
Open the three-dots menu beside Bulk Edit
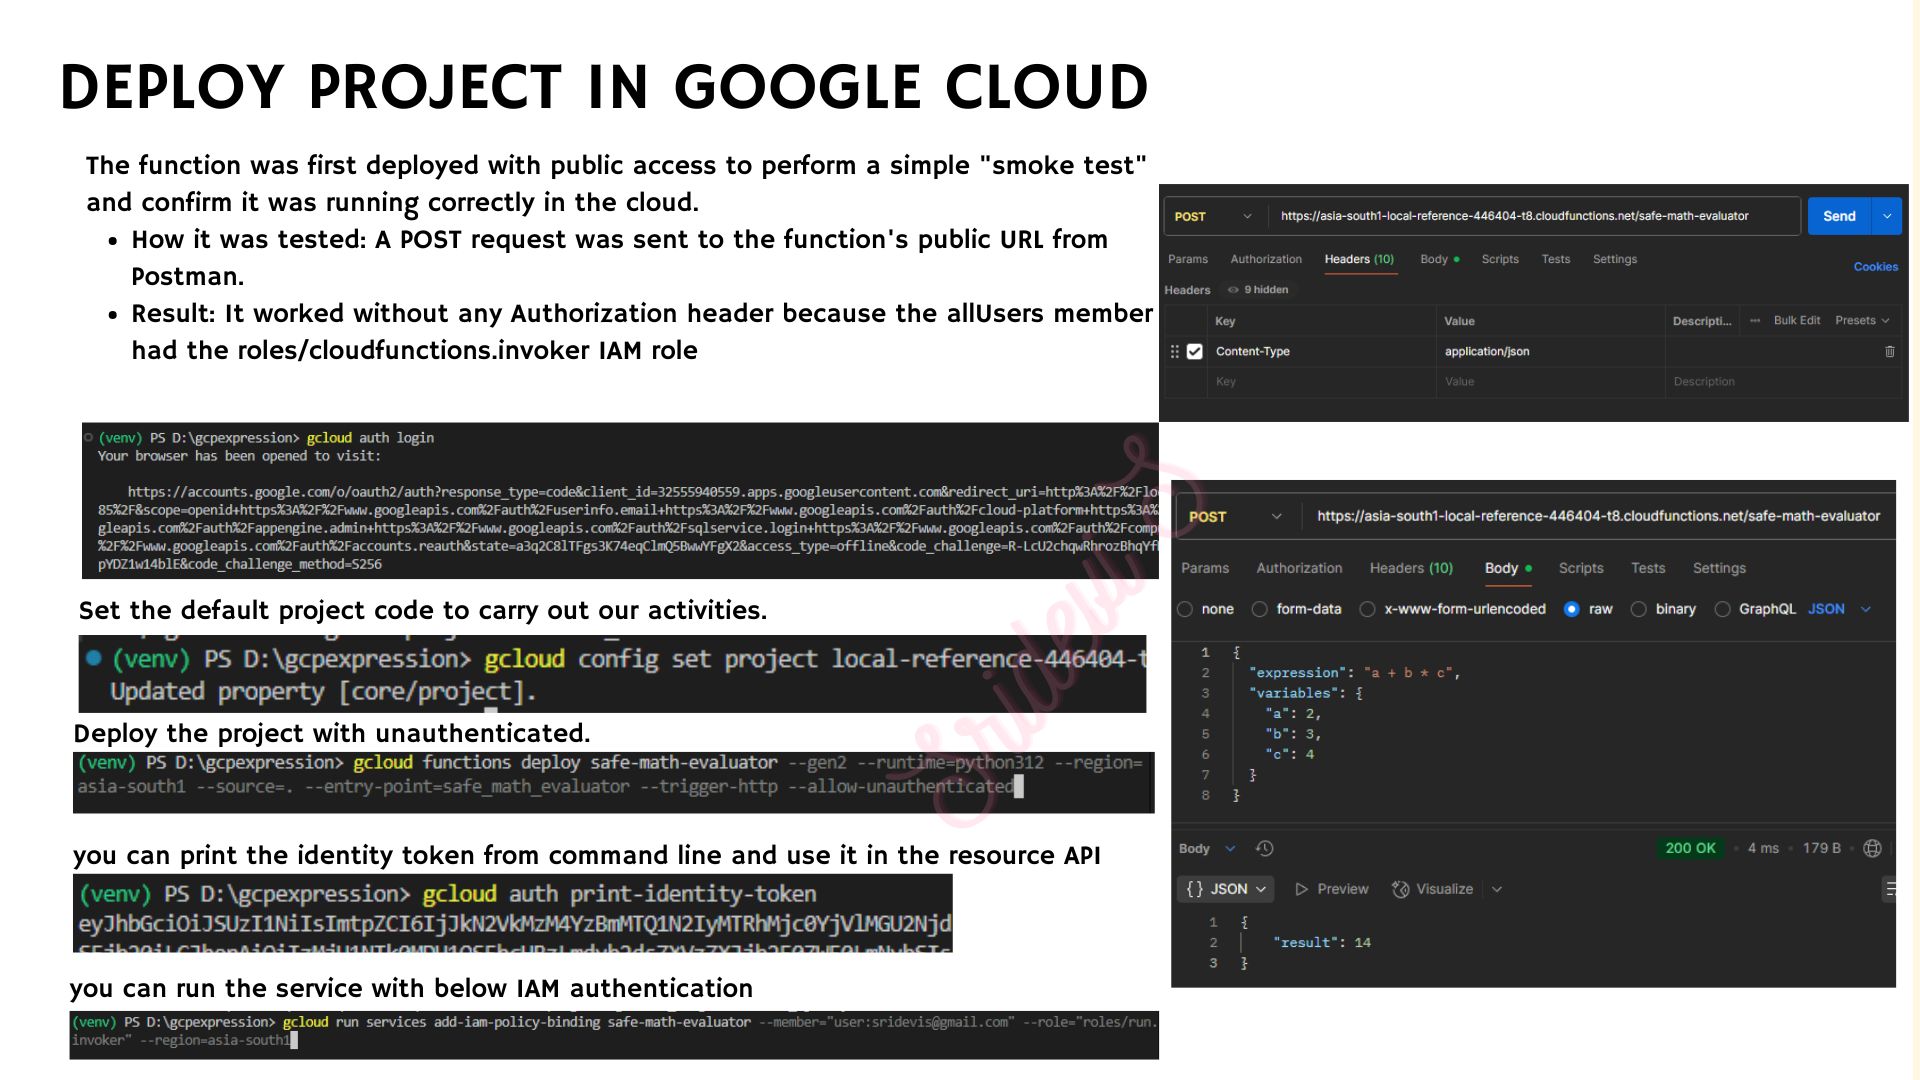click(x=1755, y=321)
